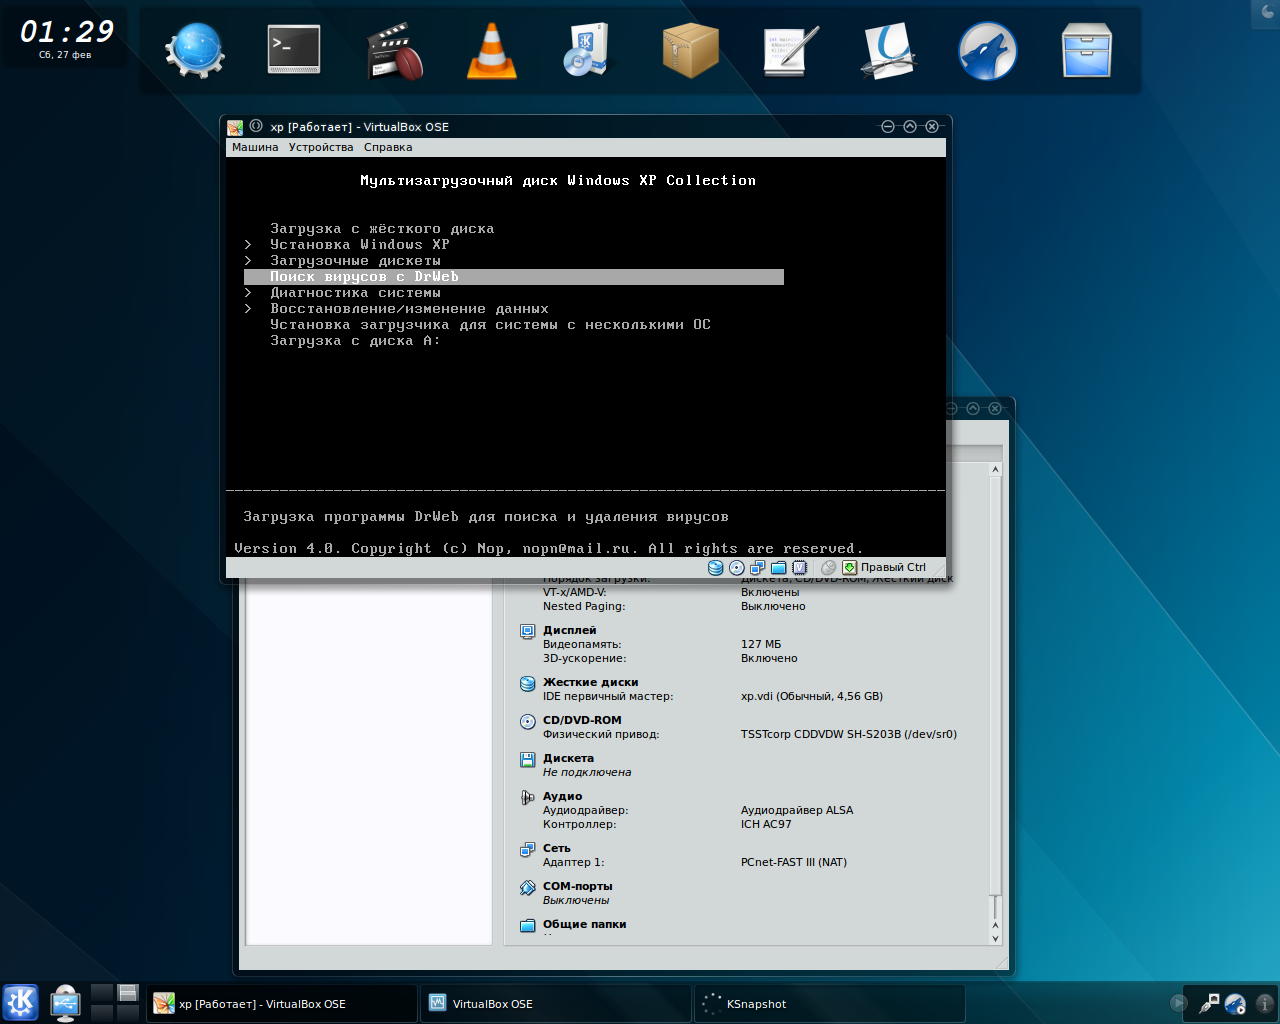Click the shared folders status icon
The width and height of the screenshot is (1280, 1024).
(779, 567)
